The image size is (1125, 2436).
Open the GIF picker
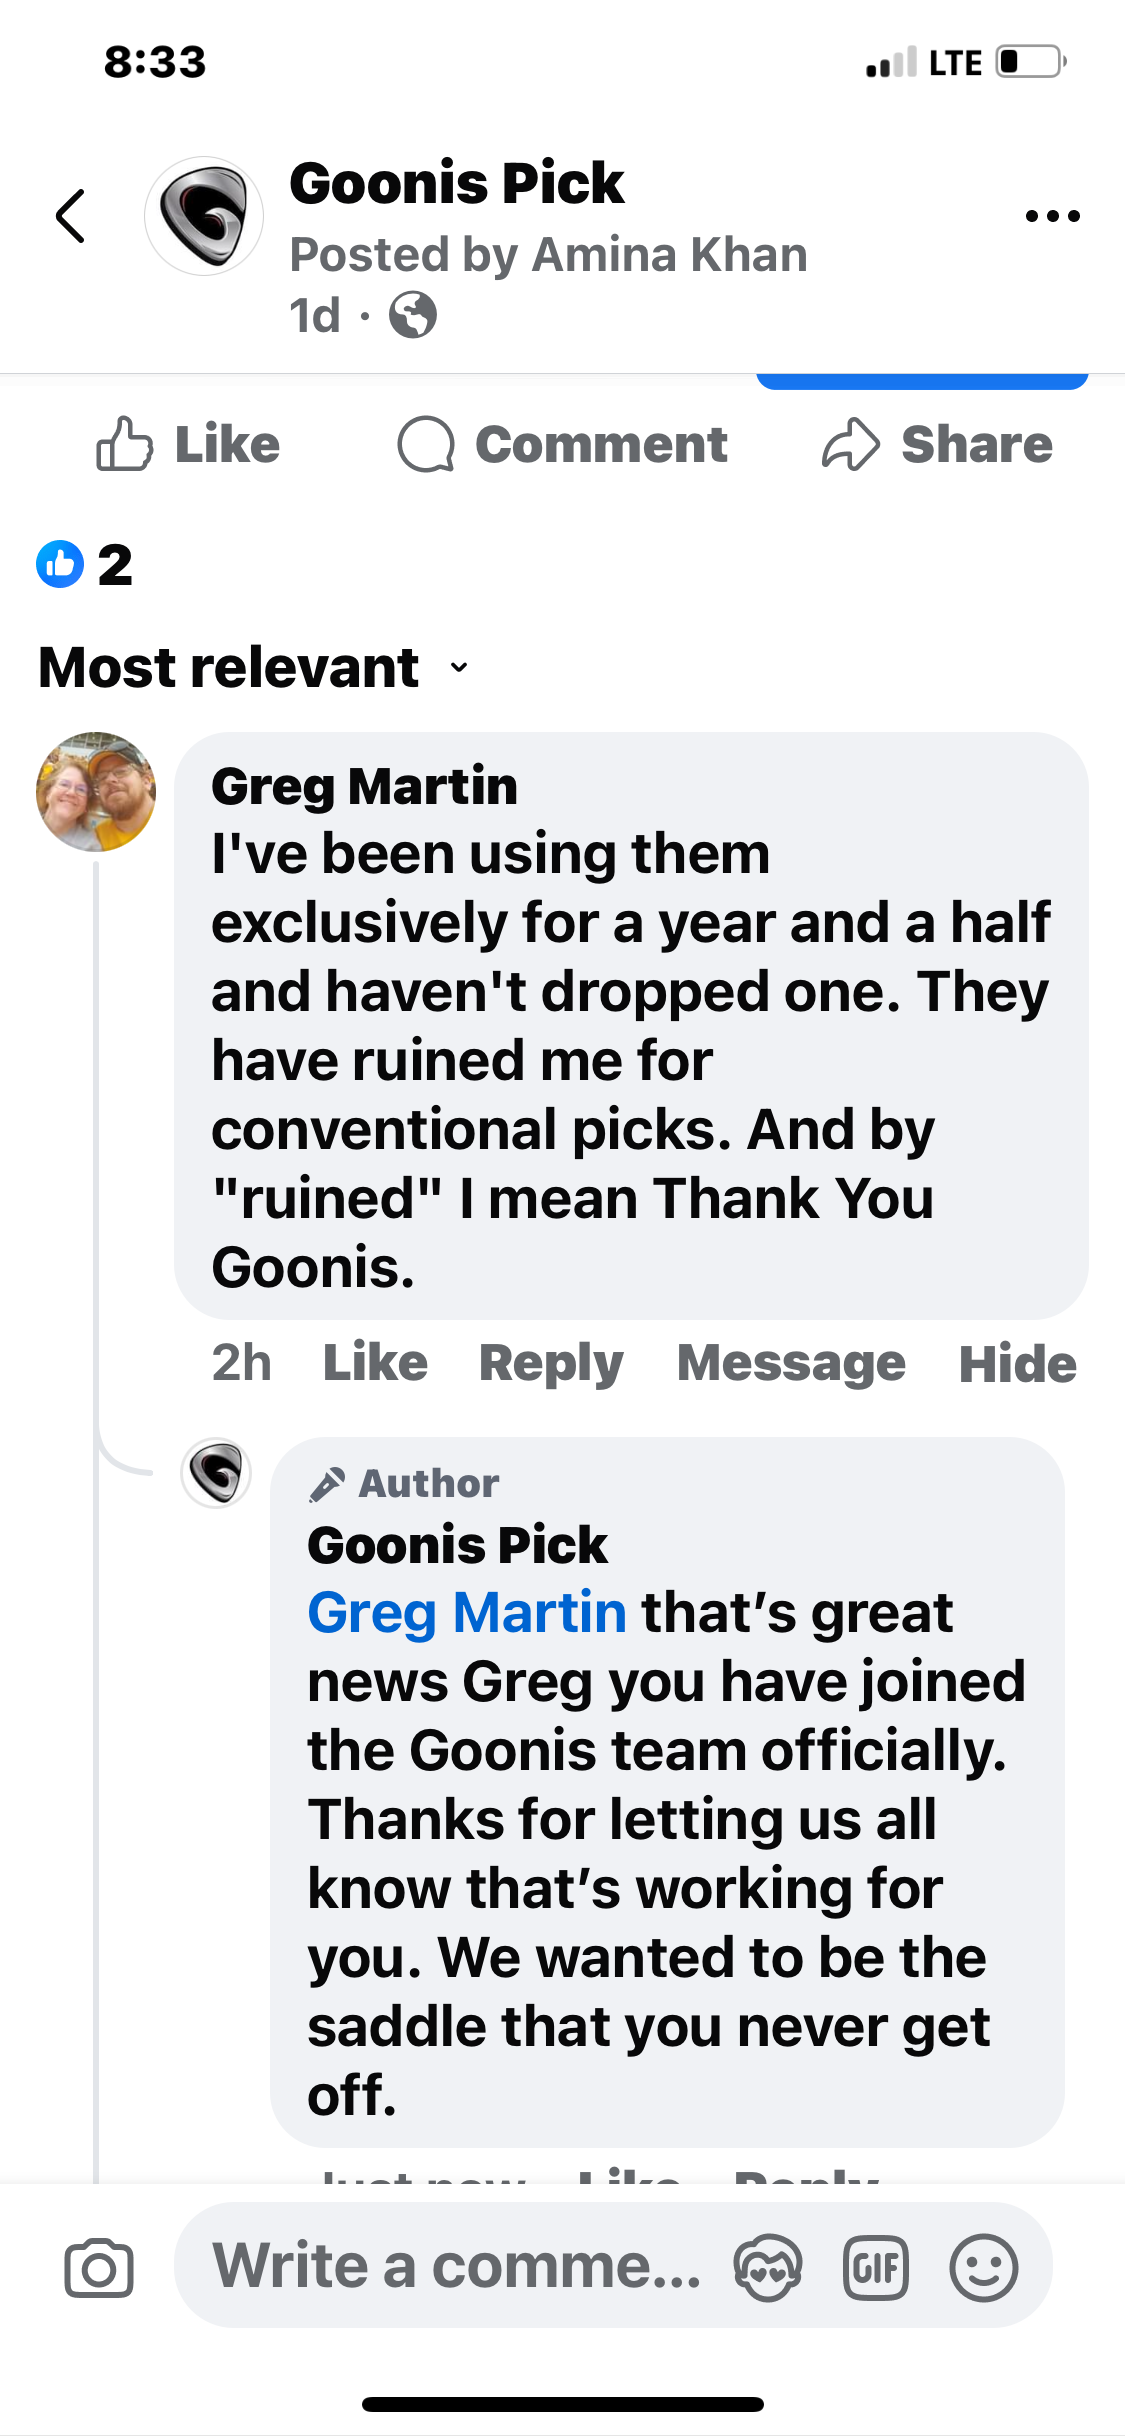tap(876, 2268)
